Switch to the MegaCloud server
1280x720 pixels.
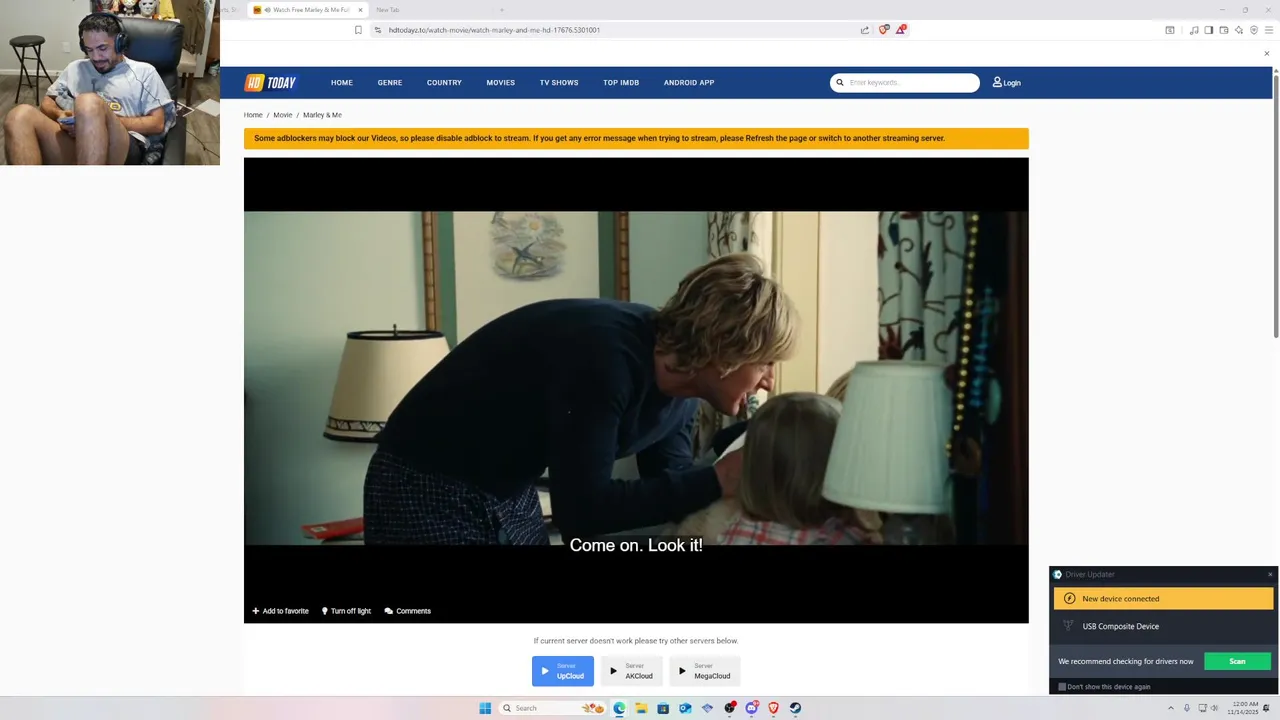[705, 671]
